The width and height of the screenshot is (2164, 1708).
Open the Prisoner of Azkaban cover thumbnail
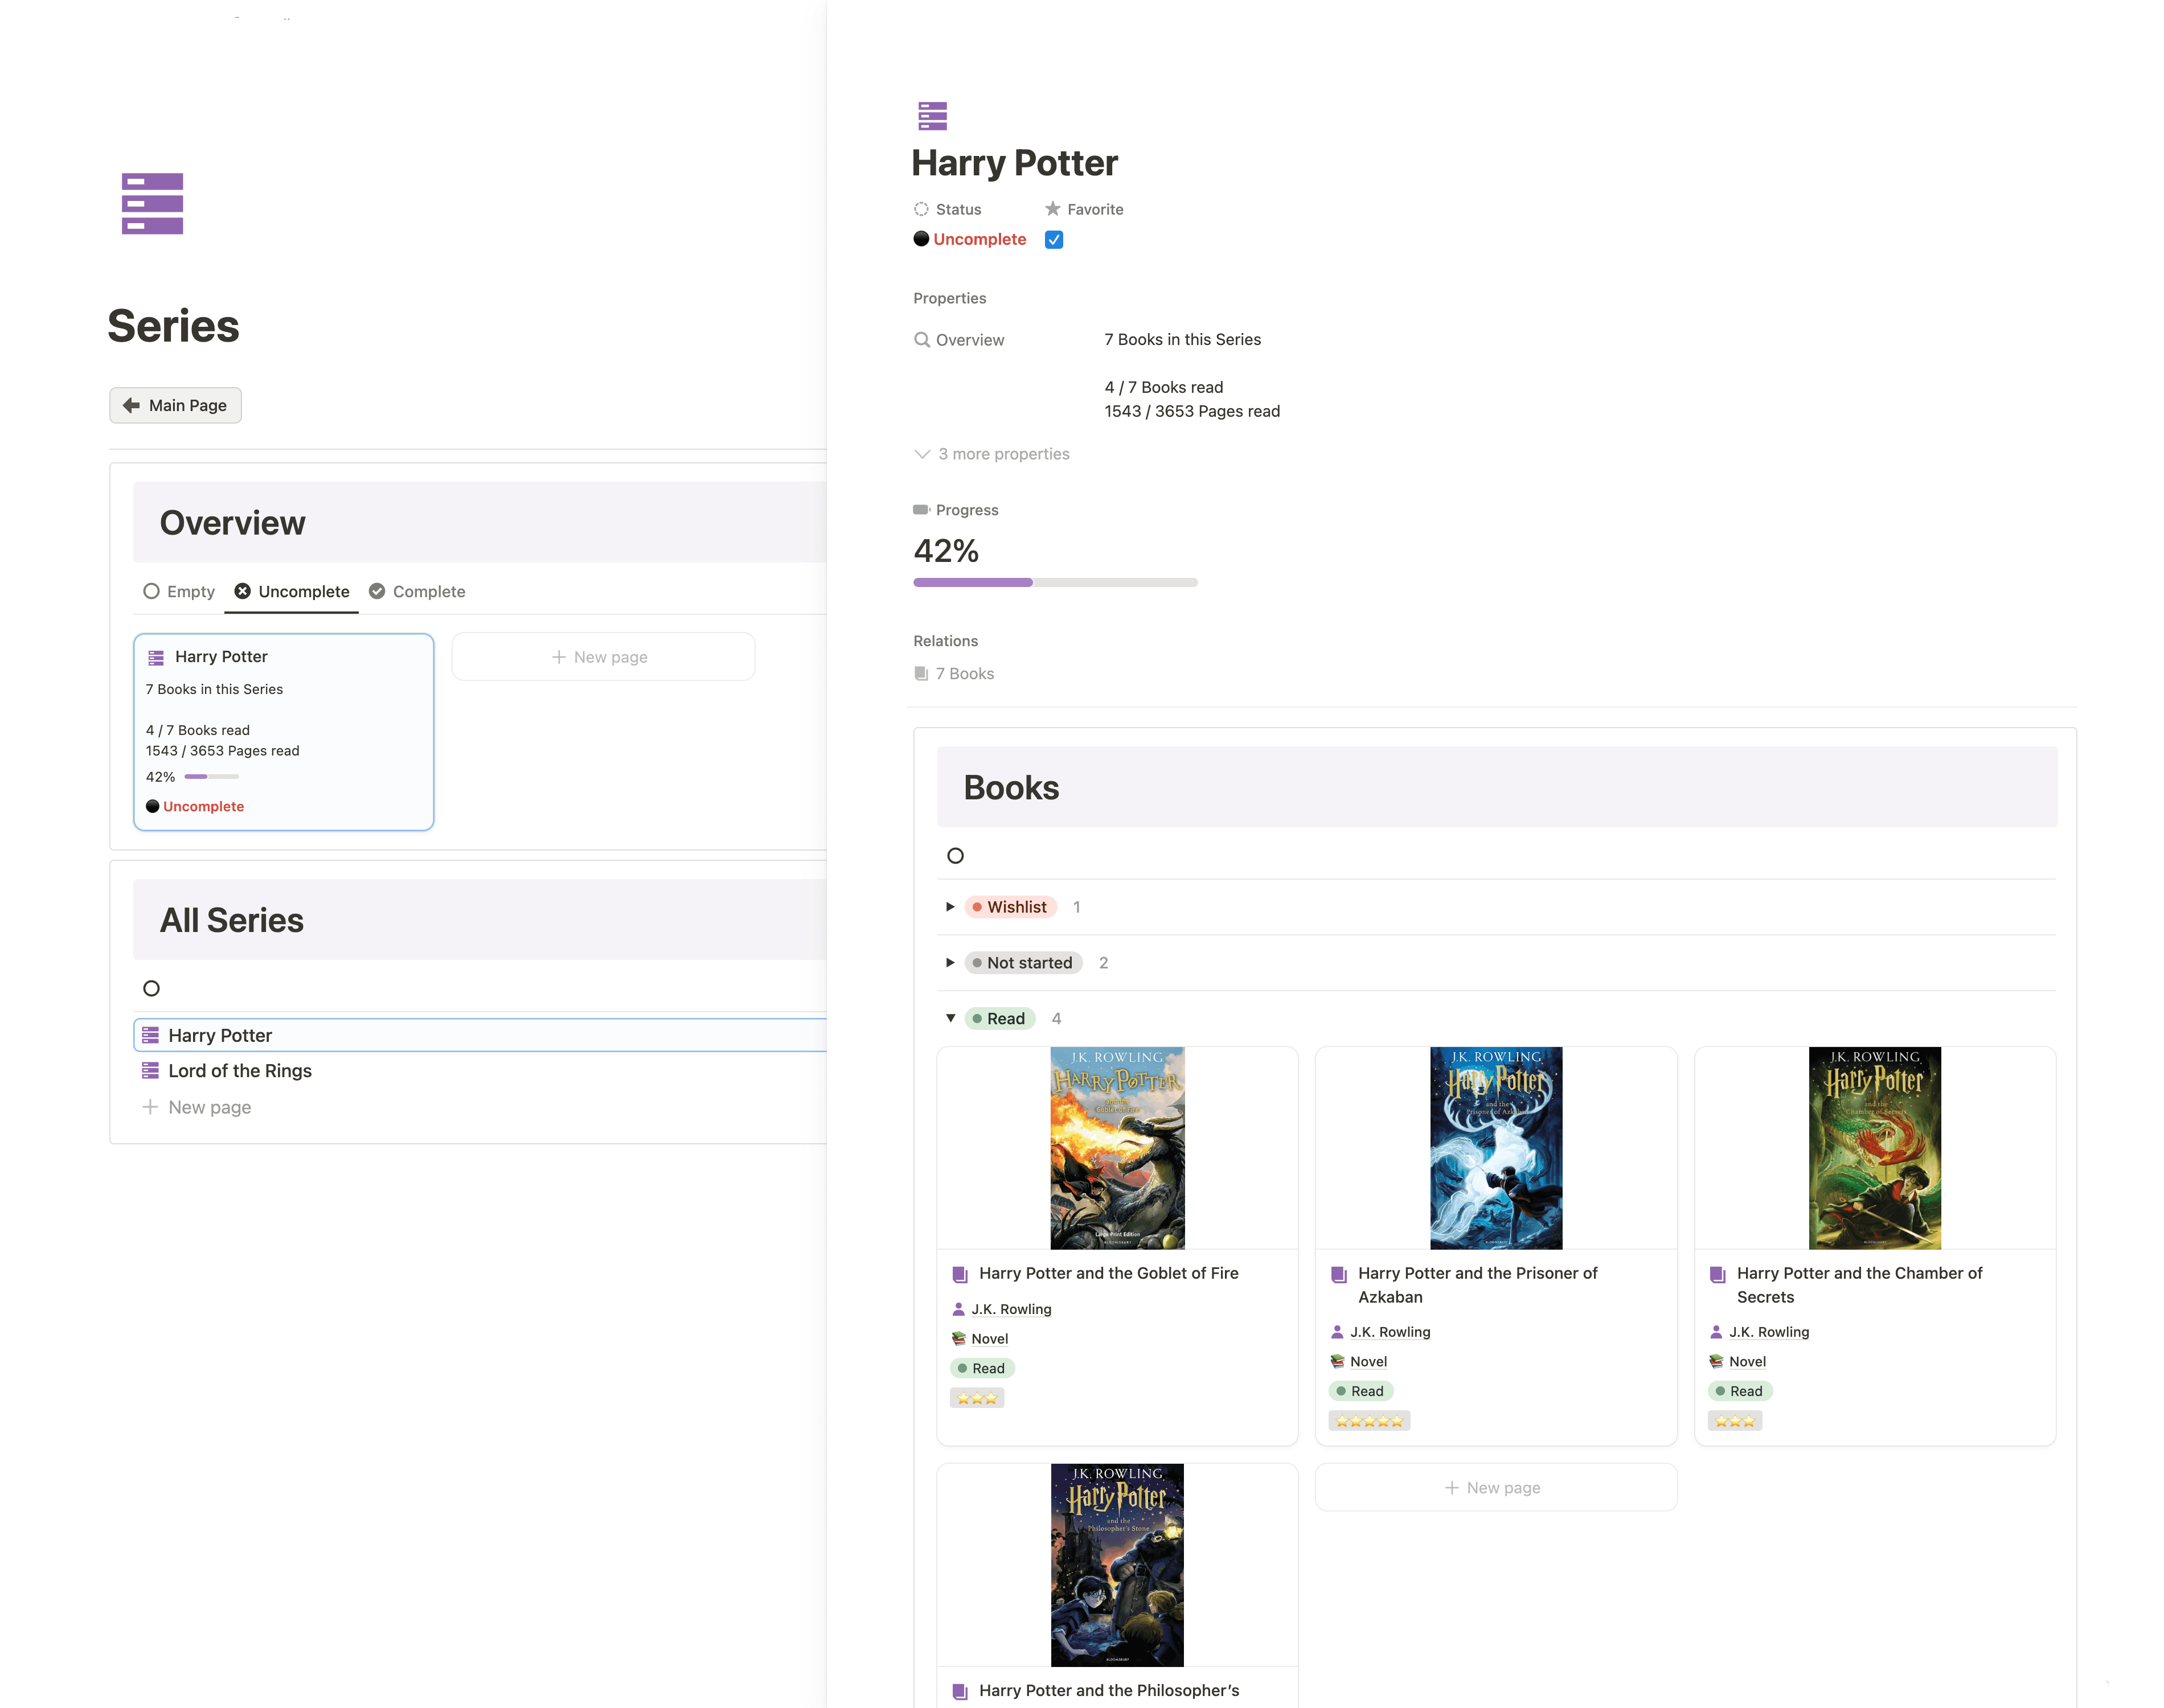click(1495, 1147)
